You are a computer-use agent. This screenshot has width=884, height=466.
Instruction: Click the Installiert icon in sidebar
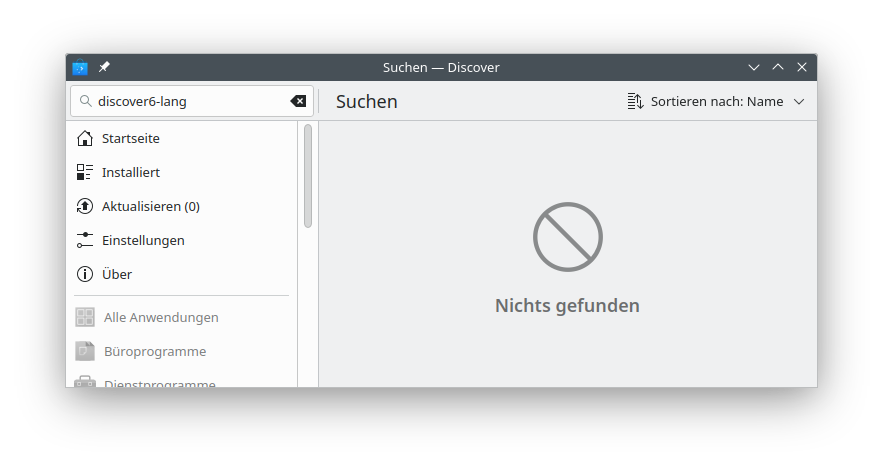click(x=85, y=172)
